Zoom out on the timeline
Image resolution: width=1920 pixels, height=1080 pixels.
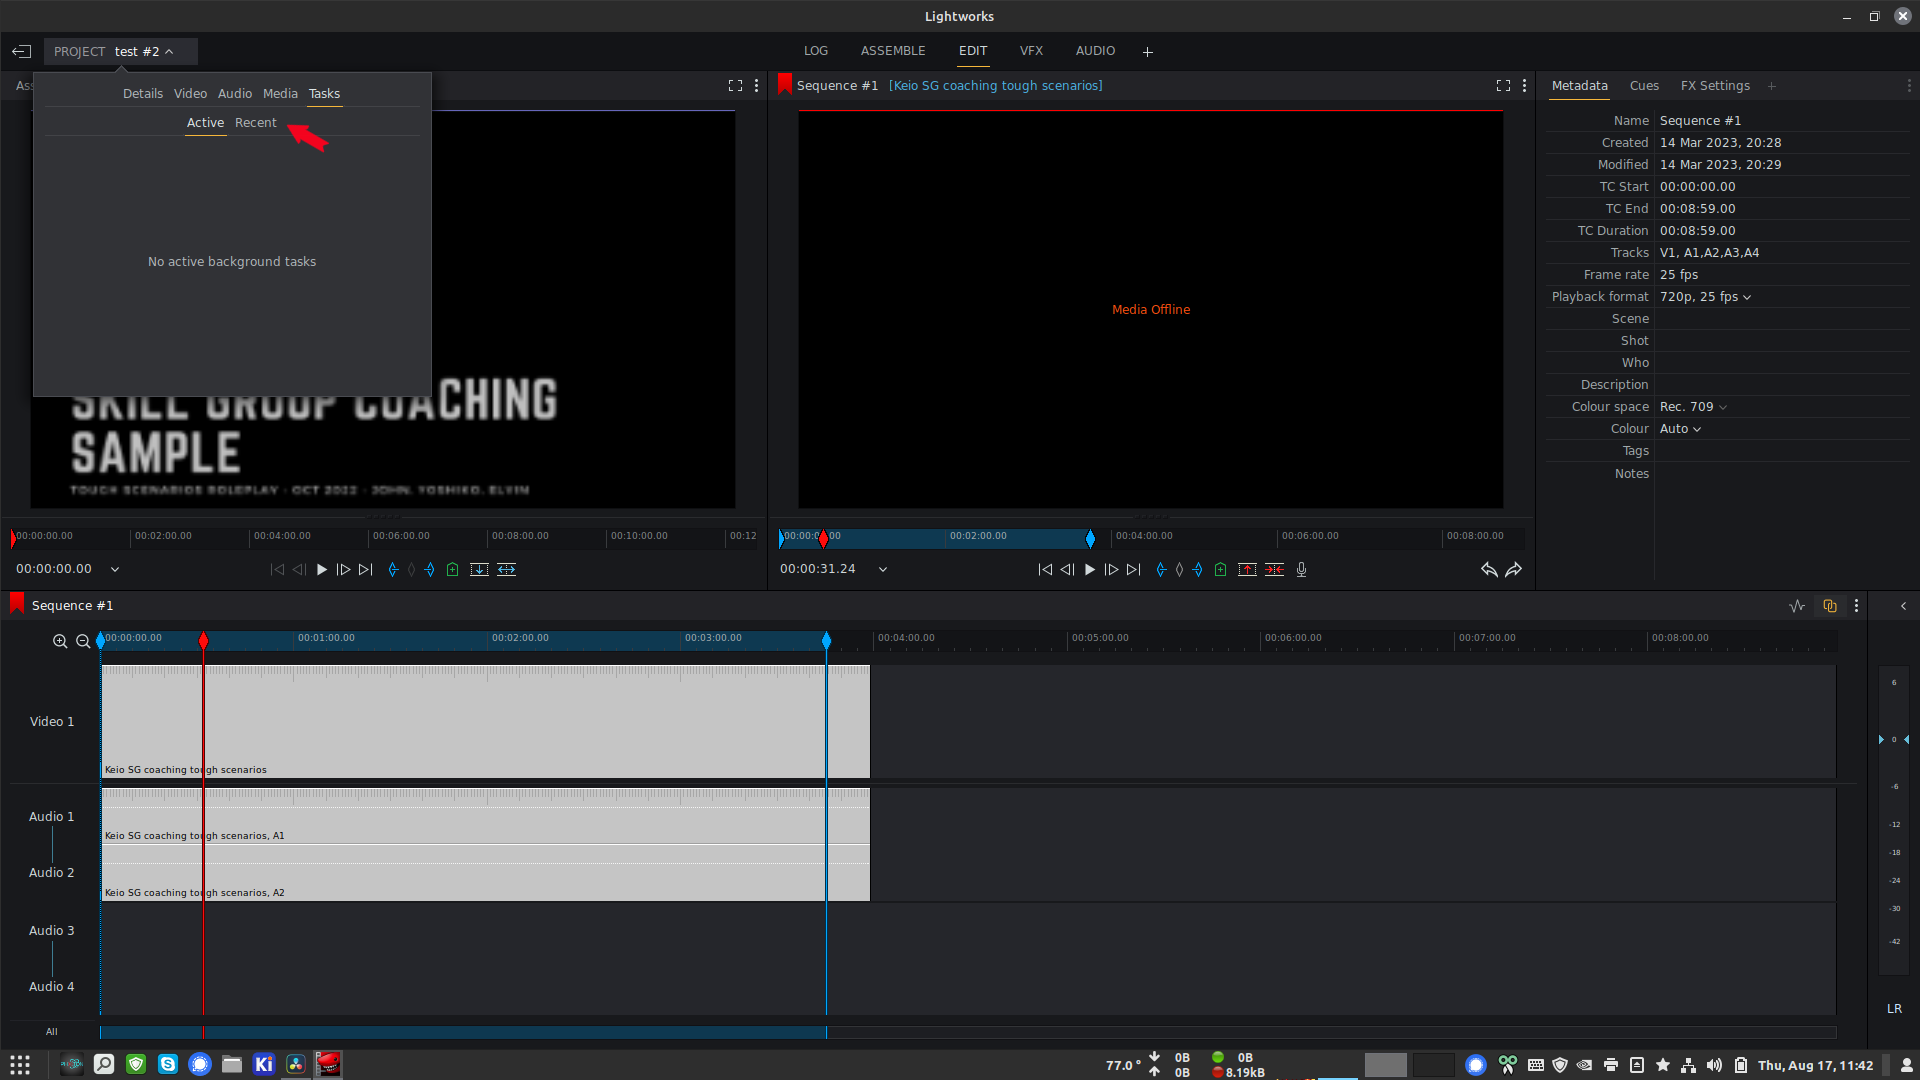point(83,641)
